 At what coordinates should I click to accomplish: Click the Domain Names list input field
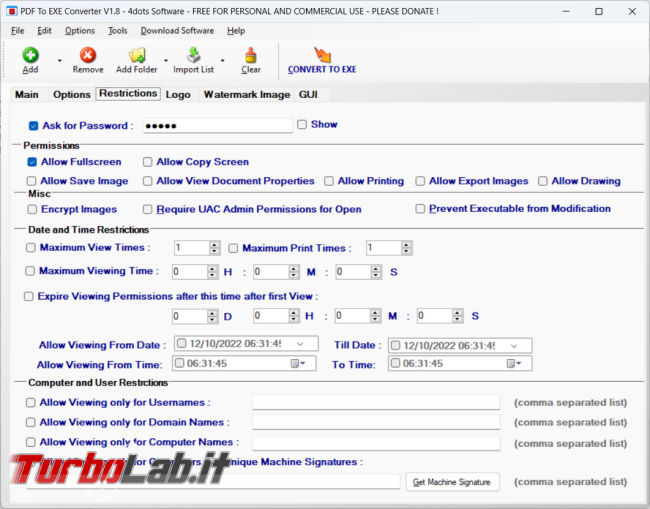click(x=376, y=422)
